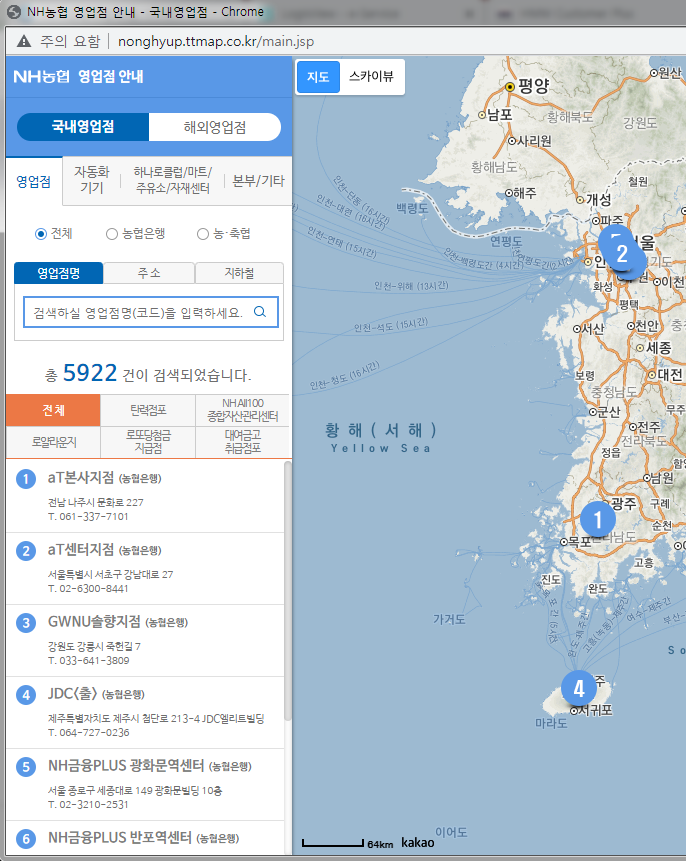The image size is (686, 861).
Task: Filter results by 탄력점포
Action: pos(148,410)
